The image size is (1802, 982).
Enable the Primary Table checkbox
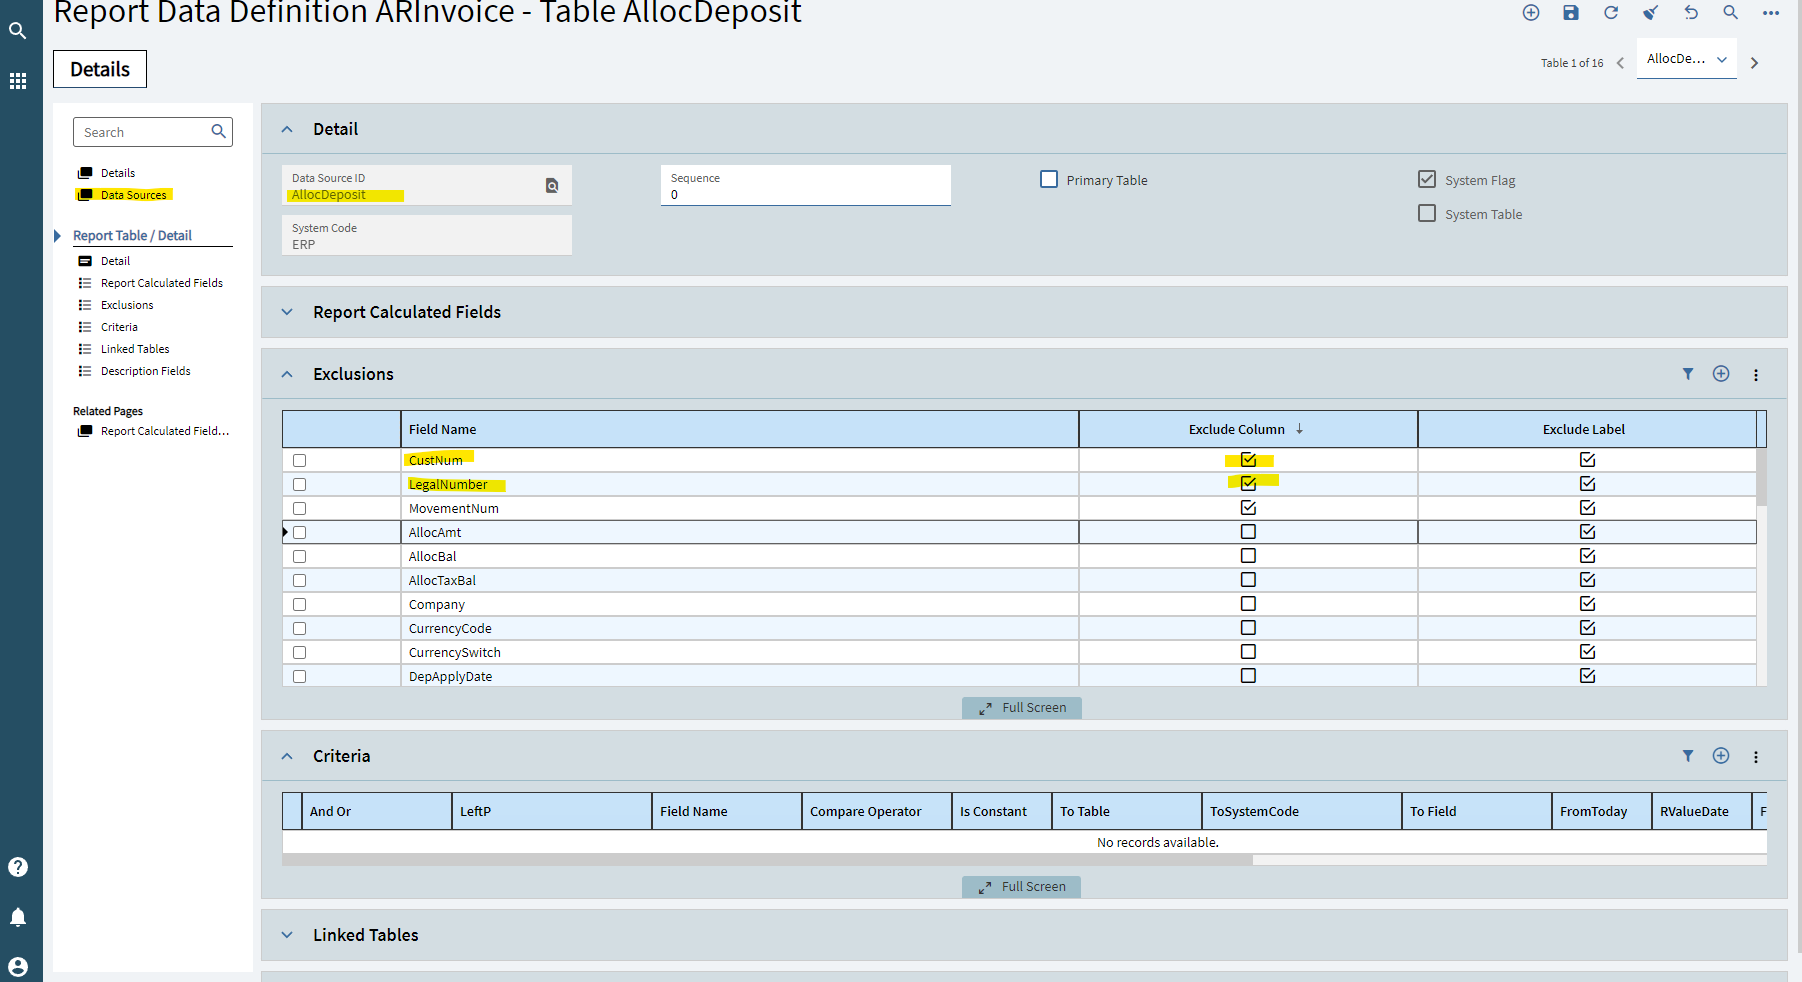click(1049, 180)
